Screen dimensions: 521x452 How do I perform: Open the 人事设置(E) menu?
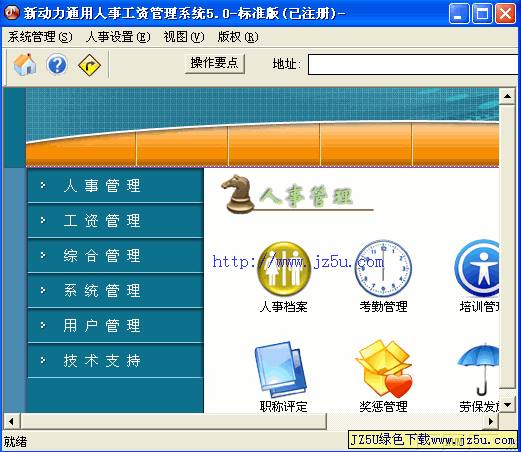click(x=118, y=37)
